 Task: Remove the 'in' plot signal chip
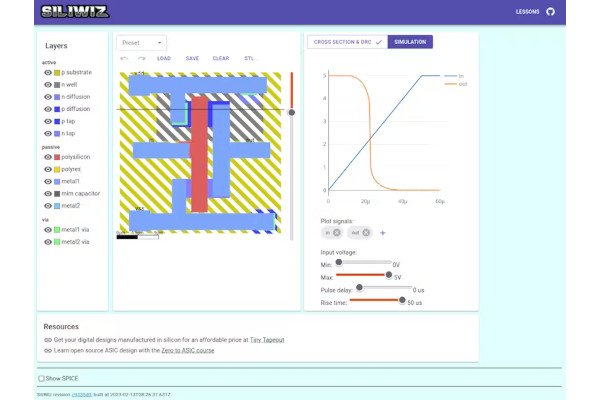click(336, 233)
